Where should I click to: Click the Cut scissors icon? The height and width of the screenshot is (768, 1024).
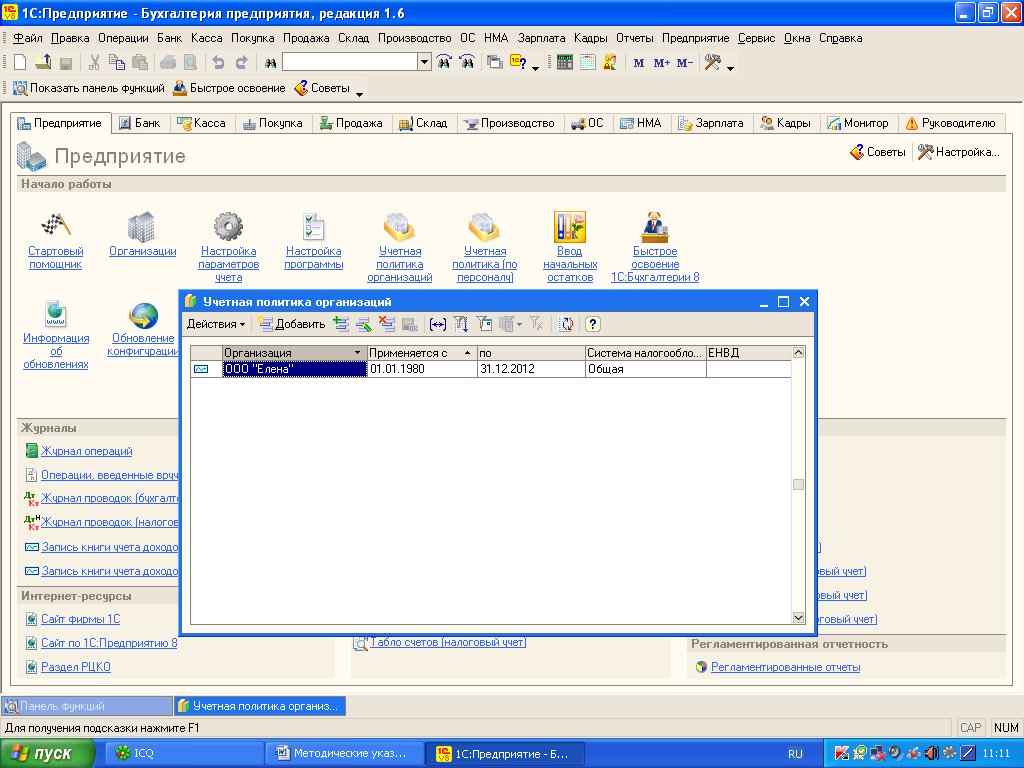94,63
